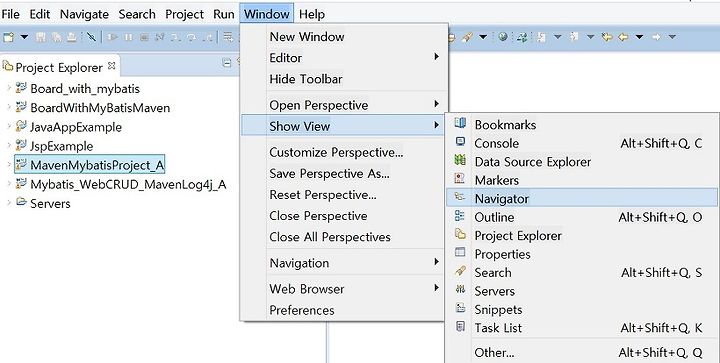
Task: Click the Outline view icon
Action: 460,216
